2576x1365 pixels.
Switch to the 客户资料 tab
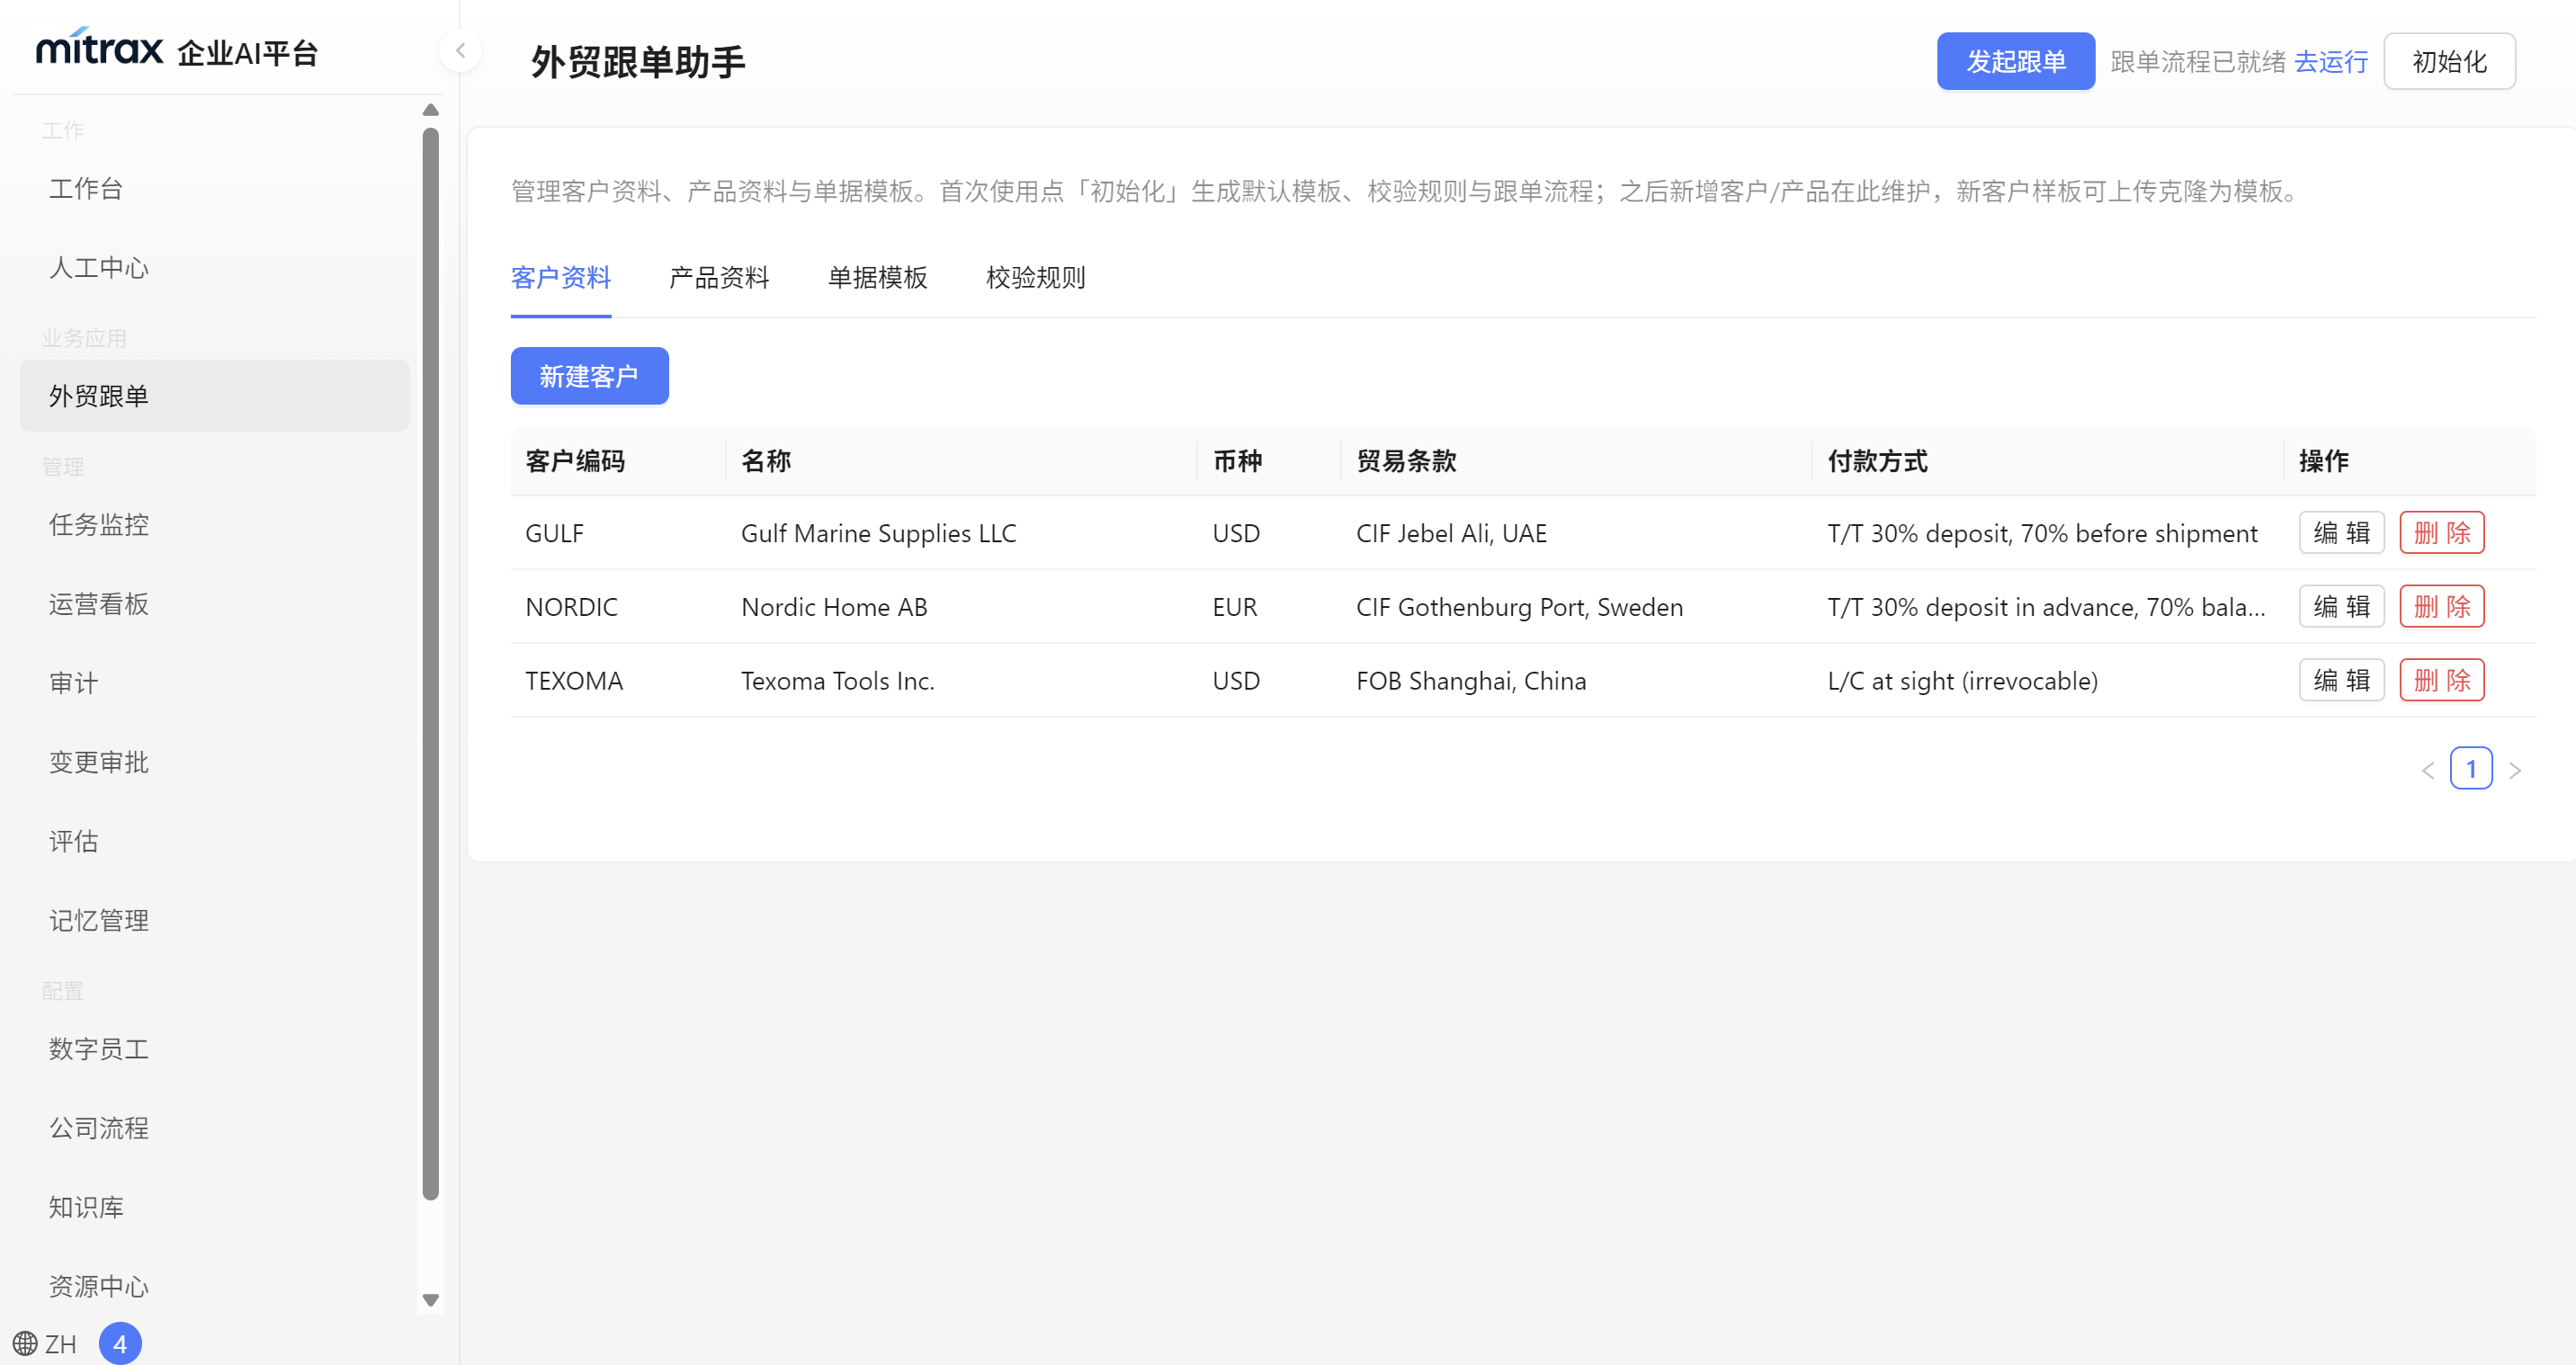(x=561, y=278)
